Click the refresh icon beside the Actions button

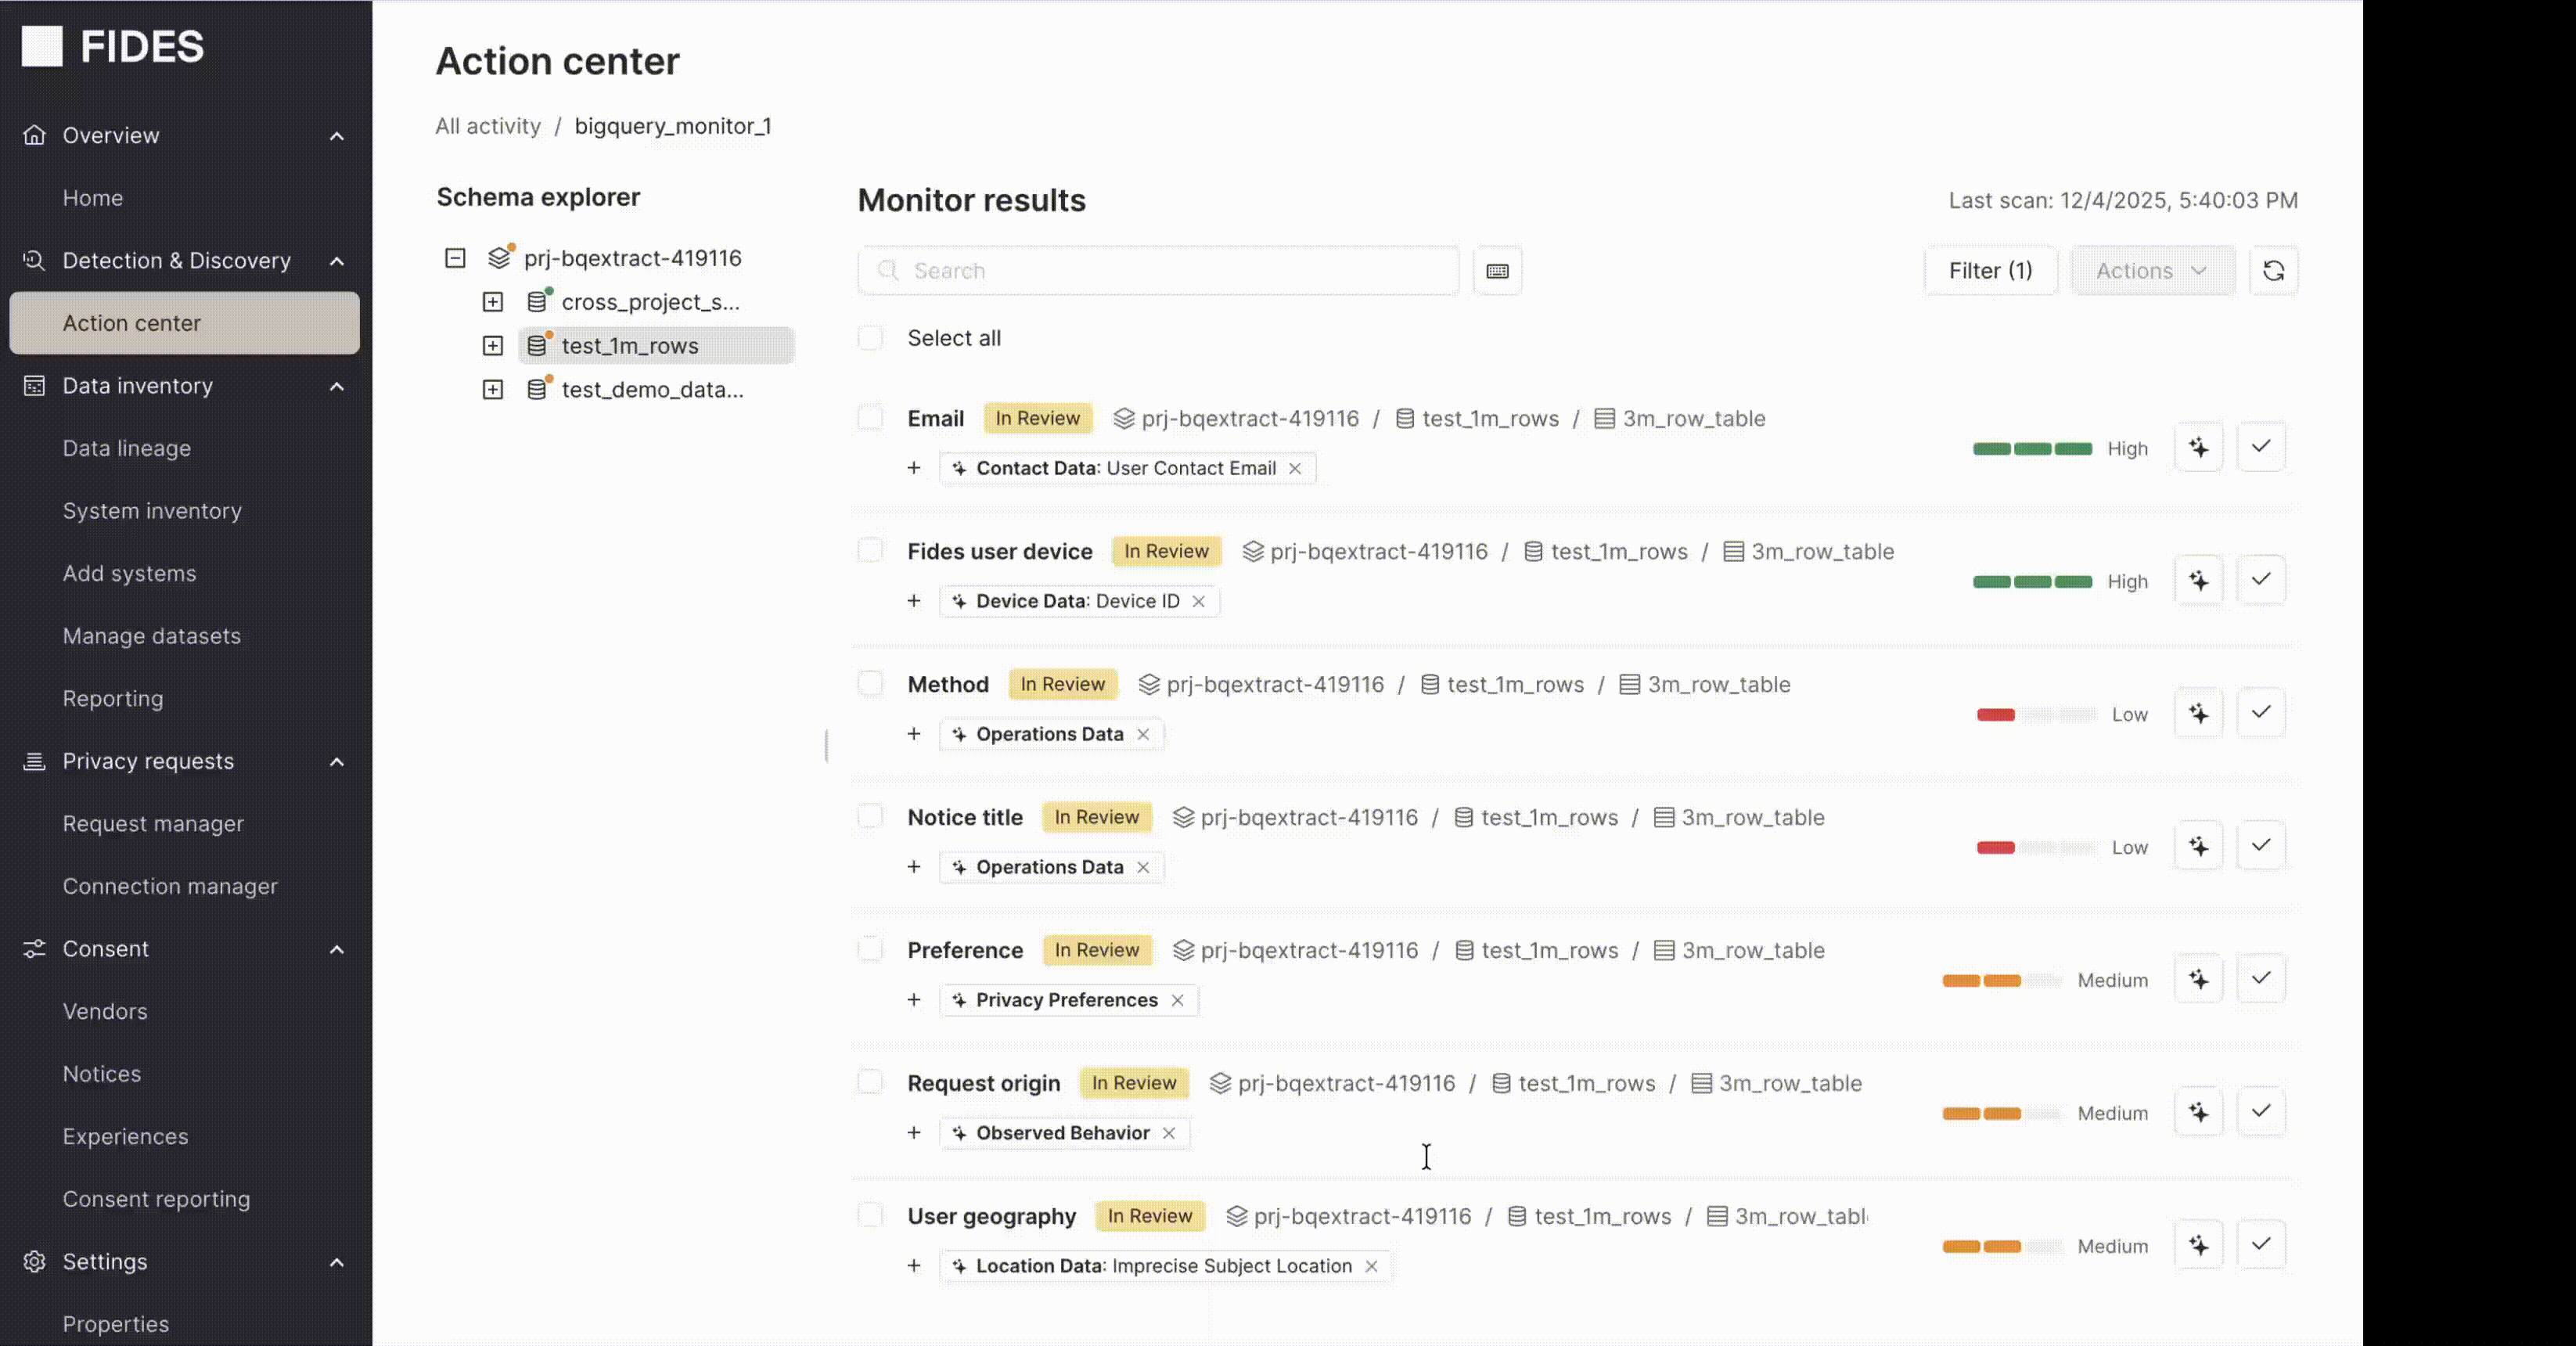pos(2274,270)
